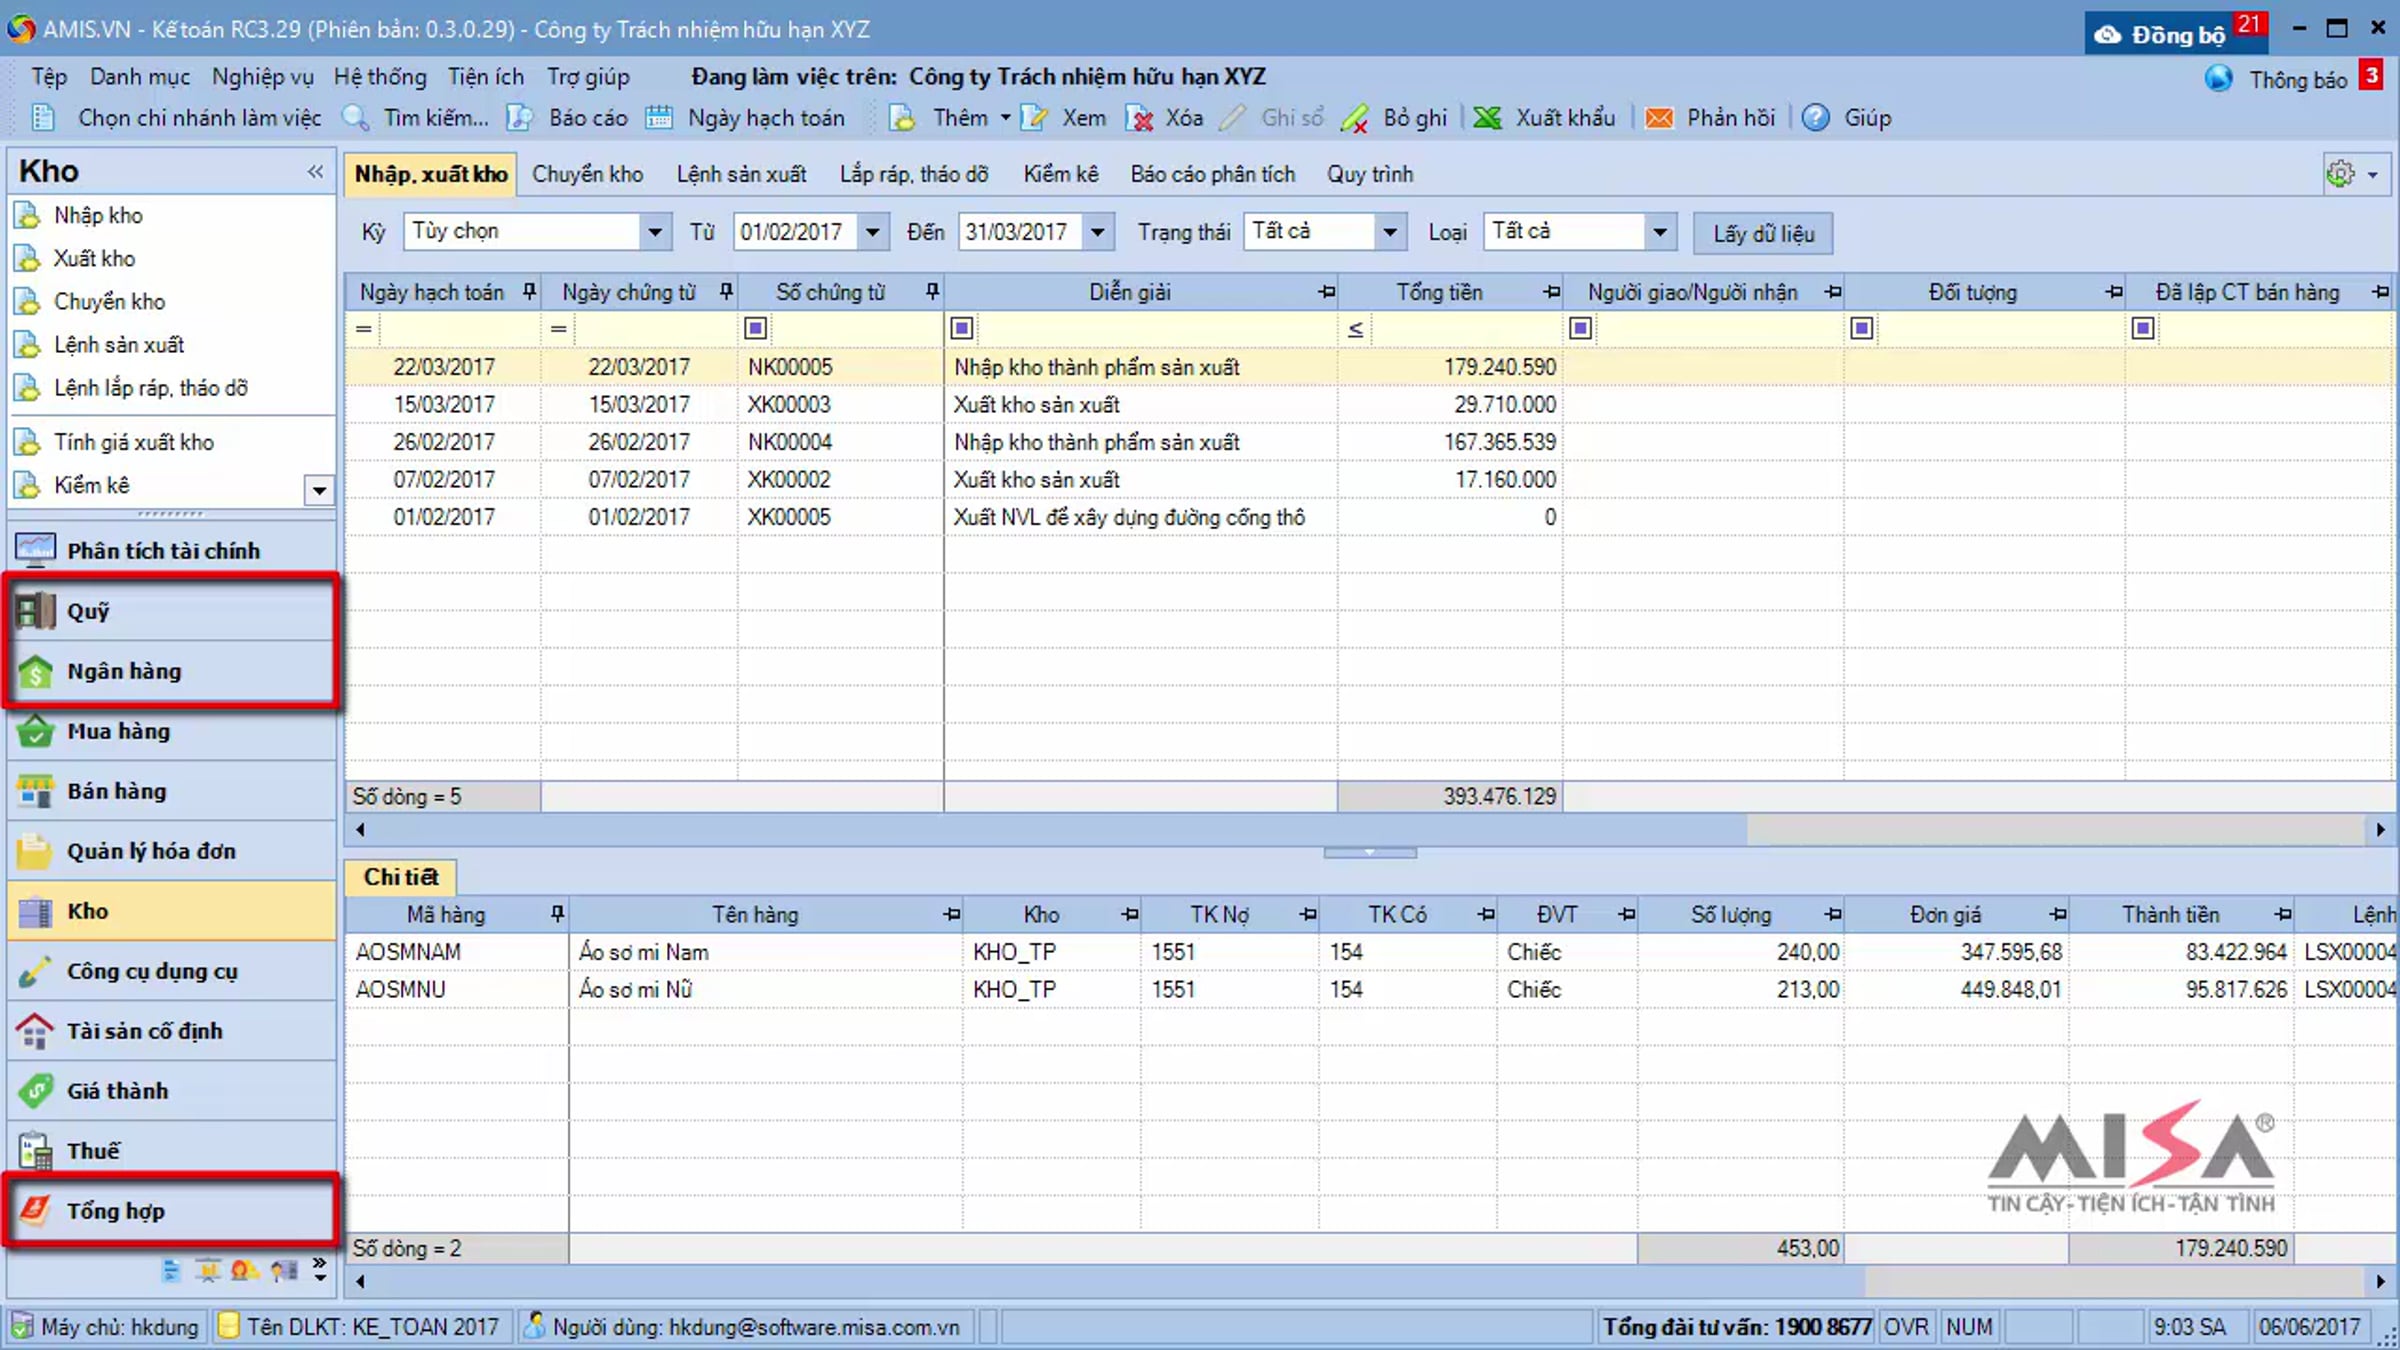Open the Nghiệp vụ menu
This screenshot has height=1350, width=2400.
(262, 77)
